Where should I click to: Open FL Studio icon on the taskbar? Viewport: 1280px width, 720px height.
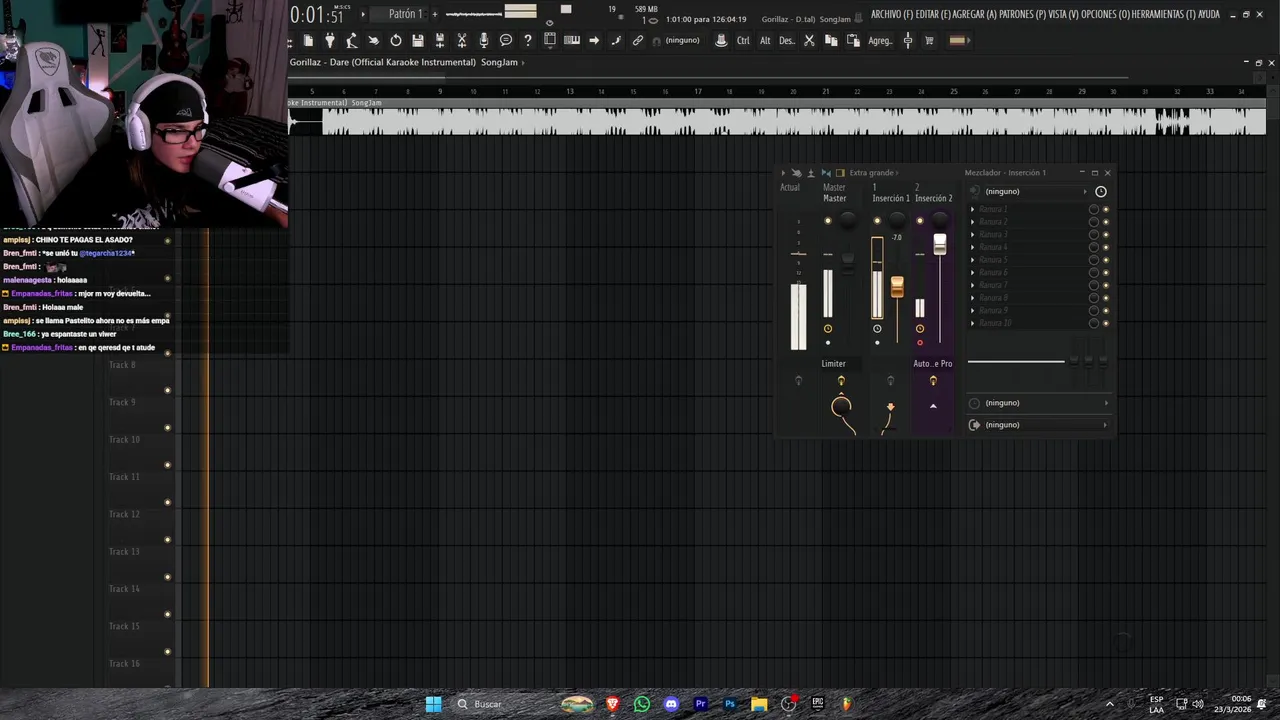point(847,704)
